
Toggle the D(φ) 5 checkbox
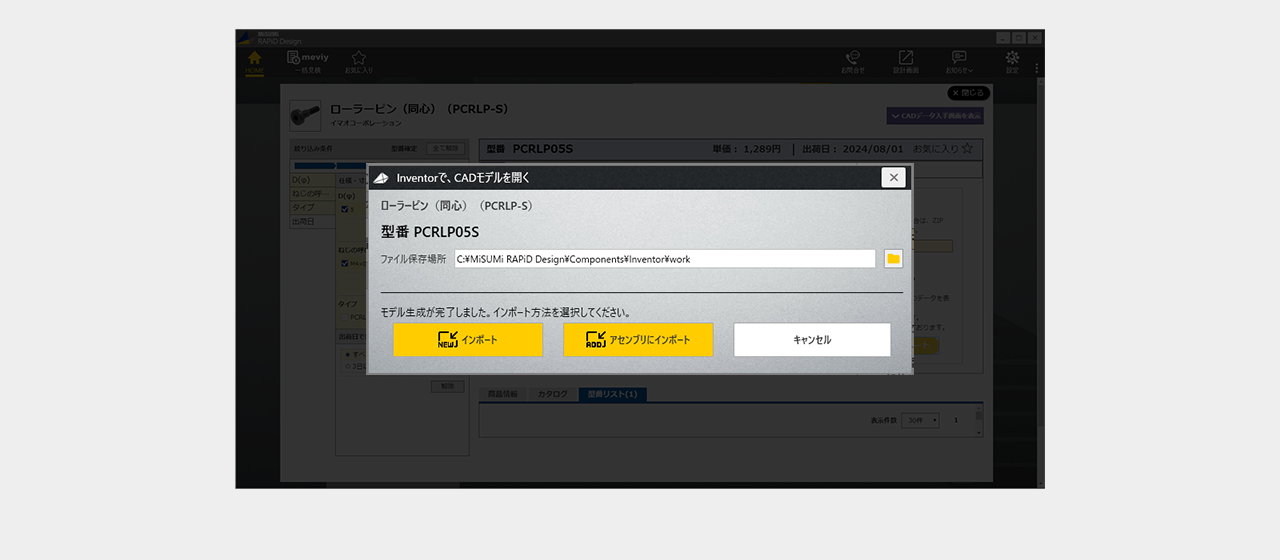[344, 209]
